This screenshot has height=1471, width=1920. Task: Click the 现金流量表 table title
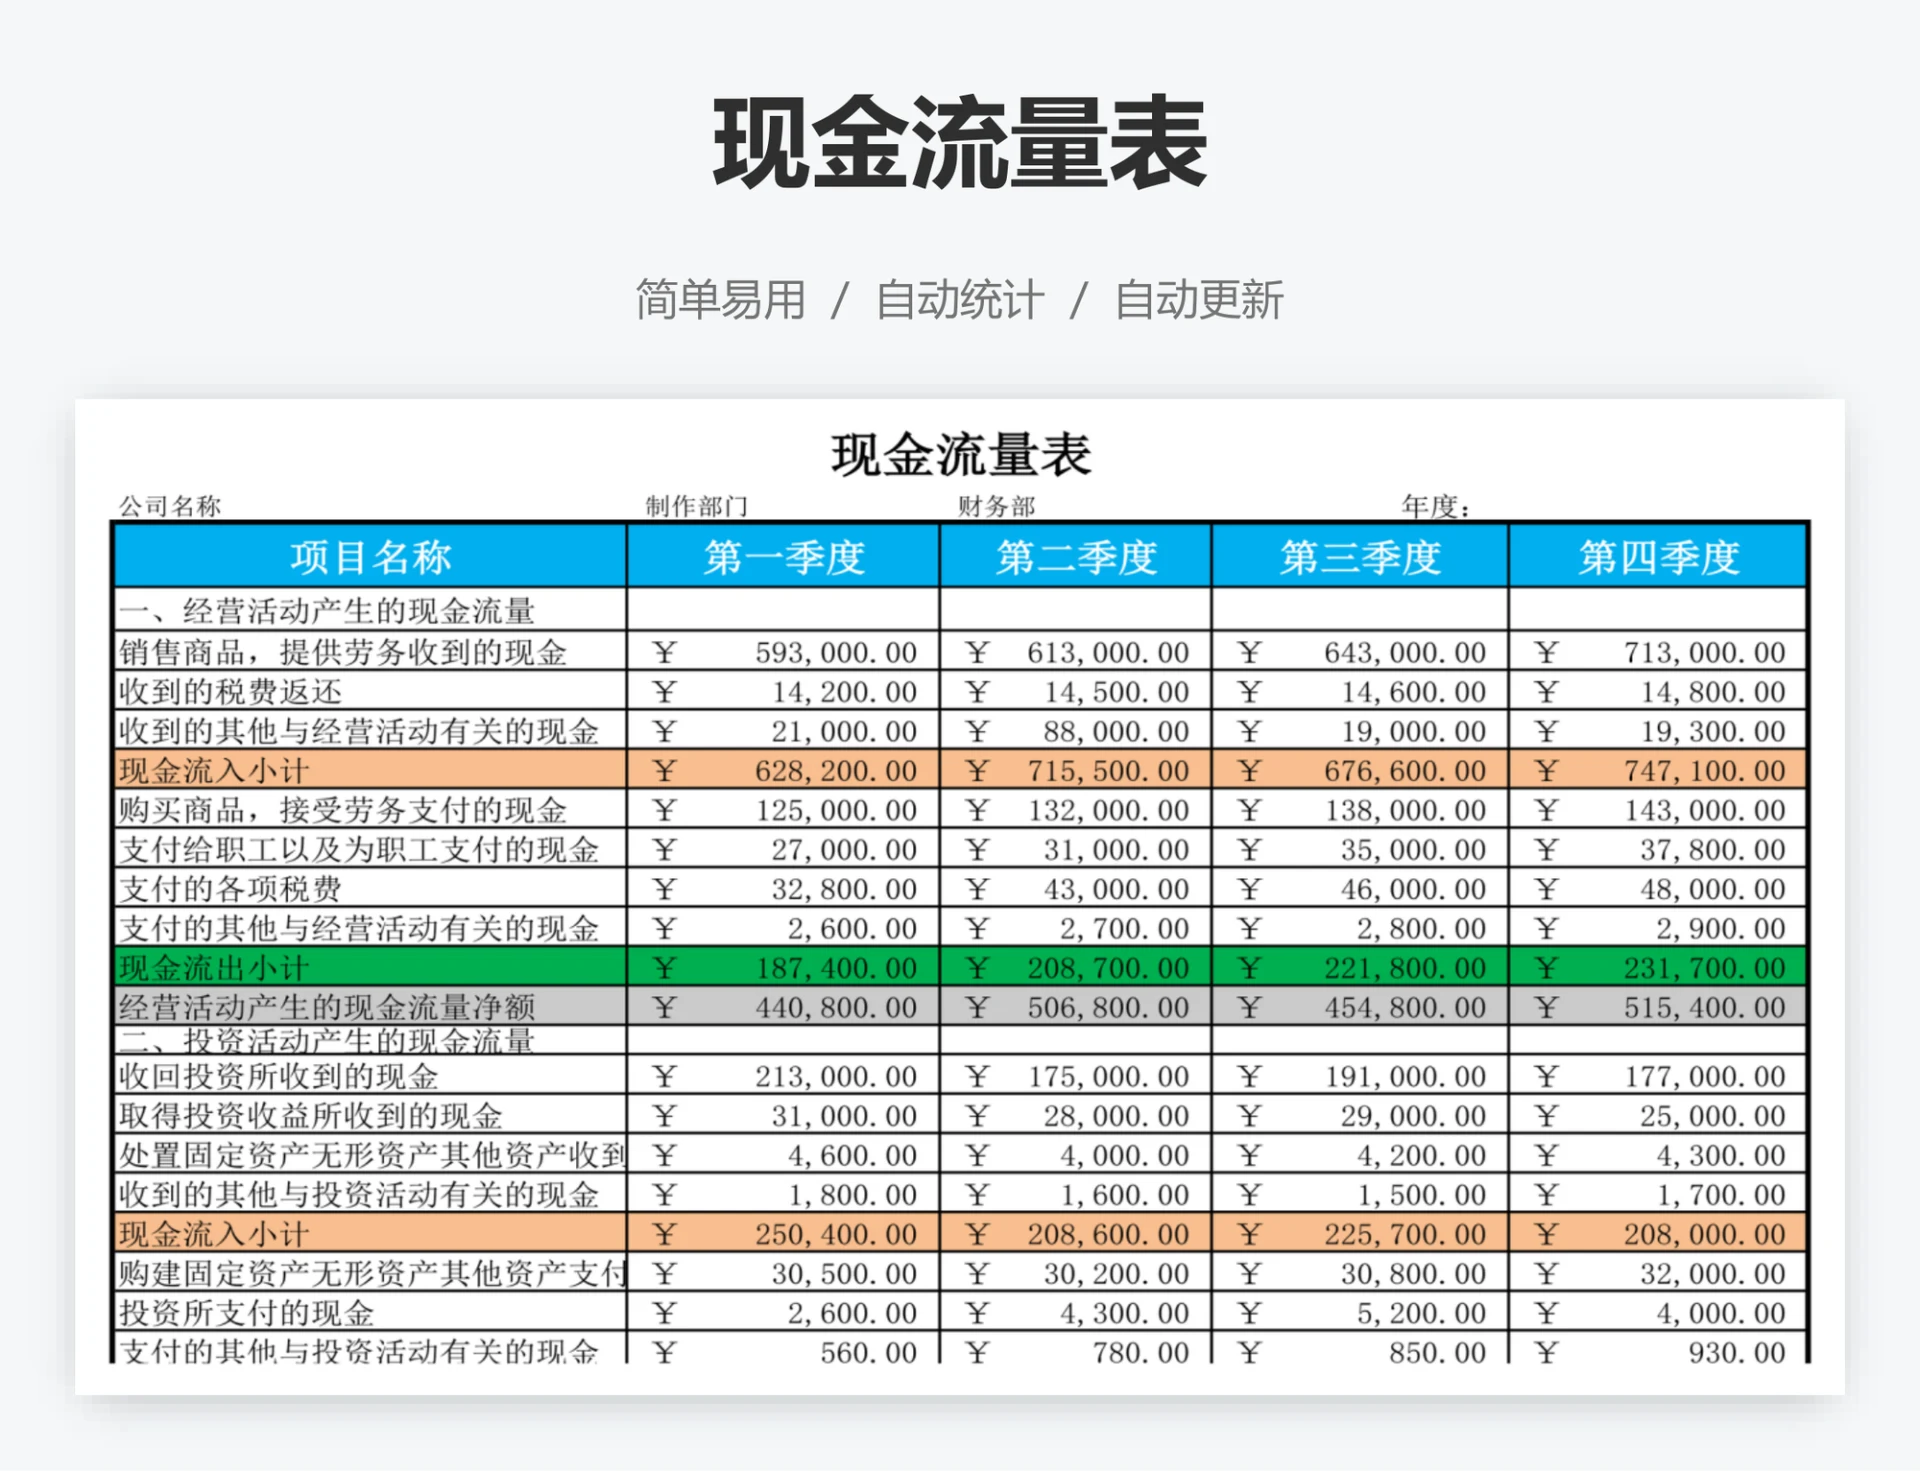tap(960, 456)
